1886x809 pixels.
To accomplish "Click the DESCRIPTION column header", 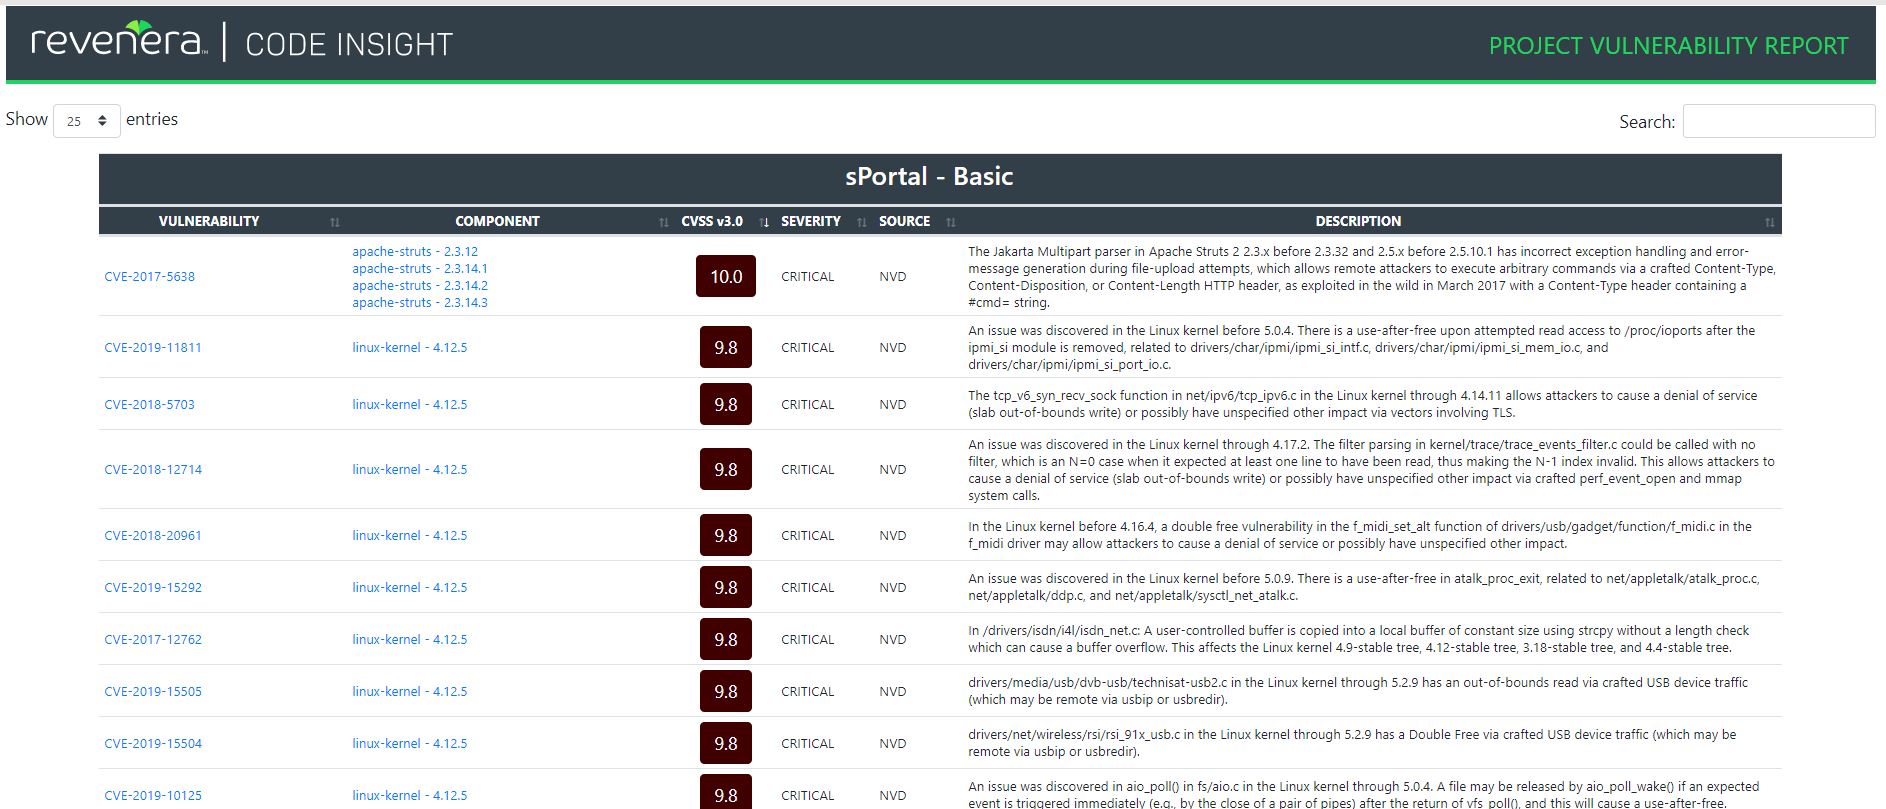I will pyautogui.click(x=1358, y=221).
